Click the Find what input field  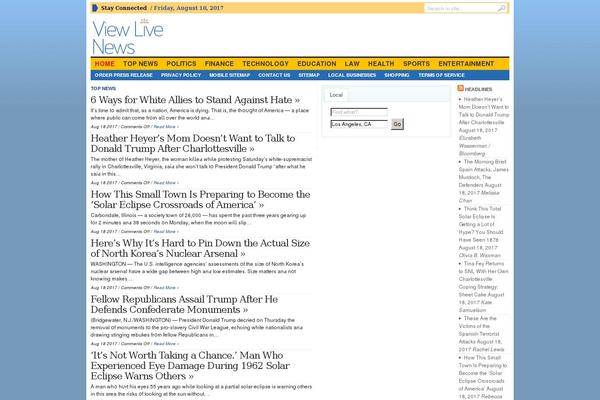pos(359,112)
